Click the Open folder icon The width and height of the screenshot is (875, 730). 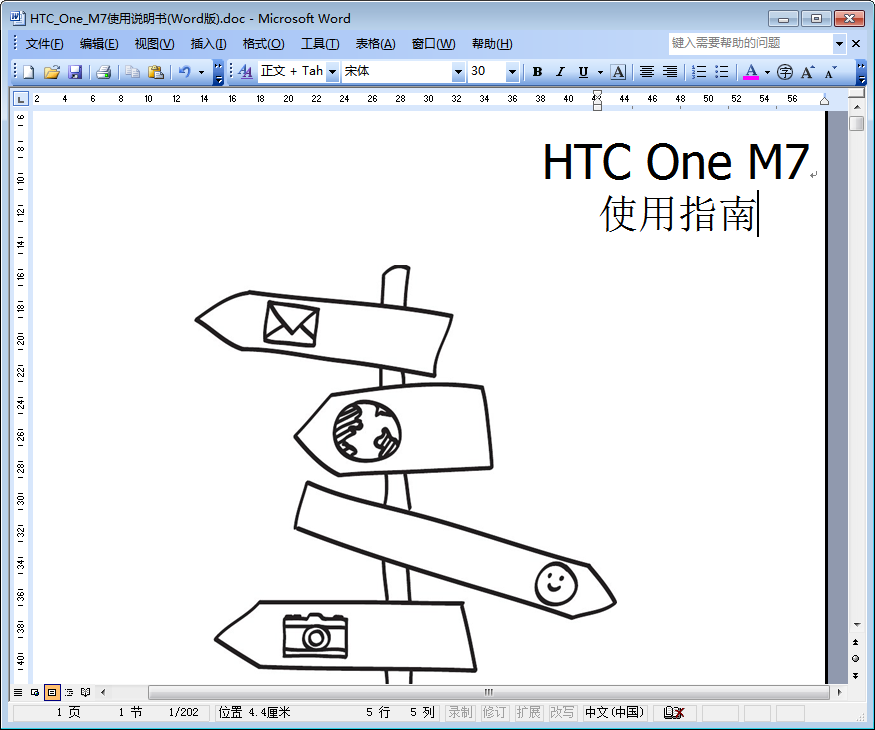coord(52,72)
